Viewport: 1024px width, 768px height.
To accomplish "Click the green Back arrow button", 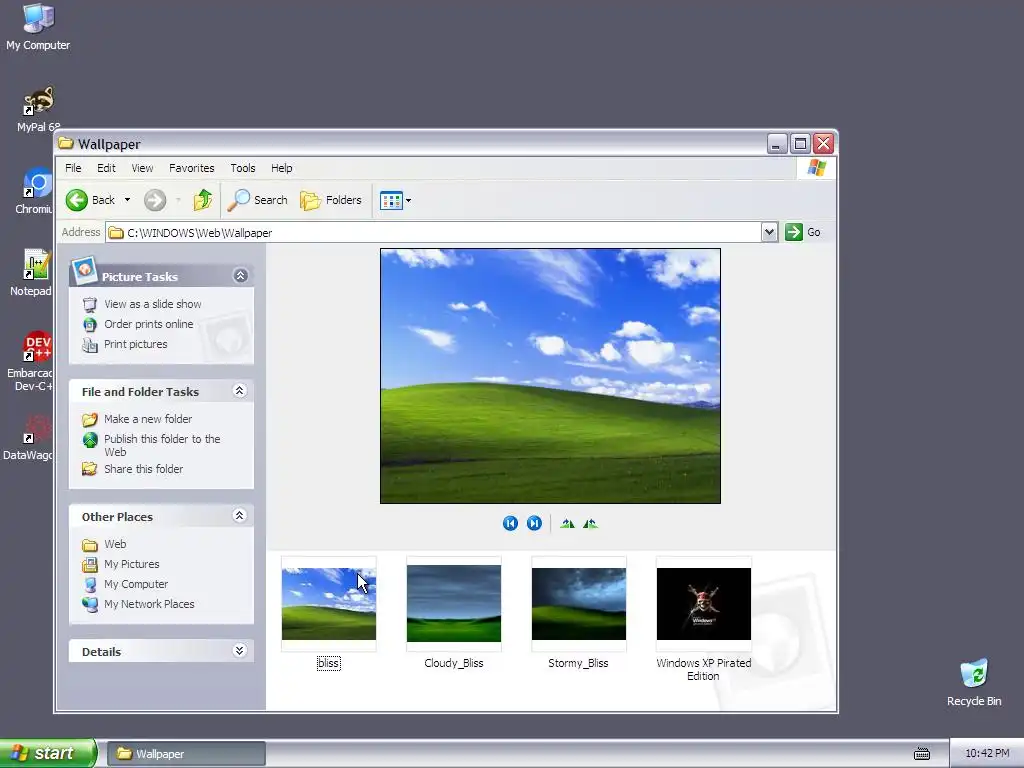I will point(76,200).
